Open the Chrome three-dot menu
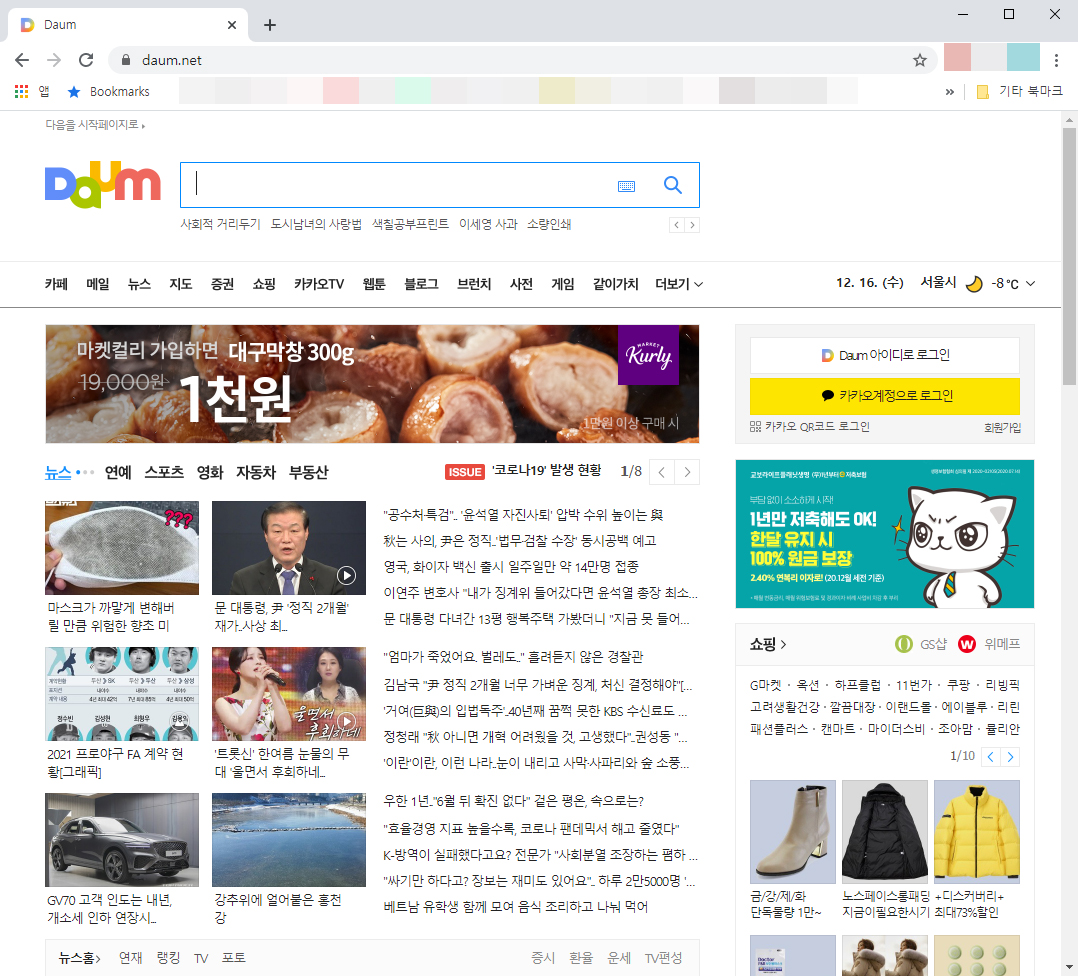The image size is (1078, 976). pyautogui.click(x=1056, y=60)
